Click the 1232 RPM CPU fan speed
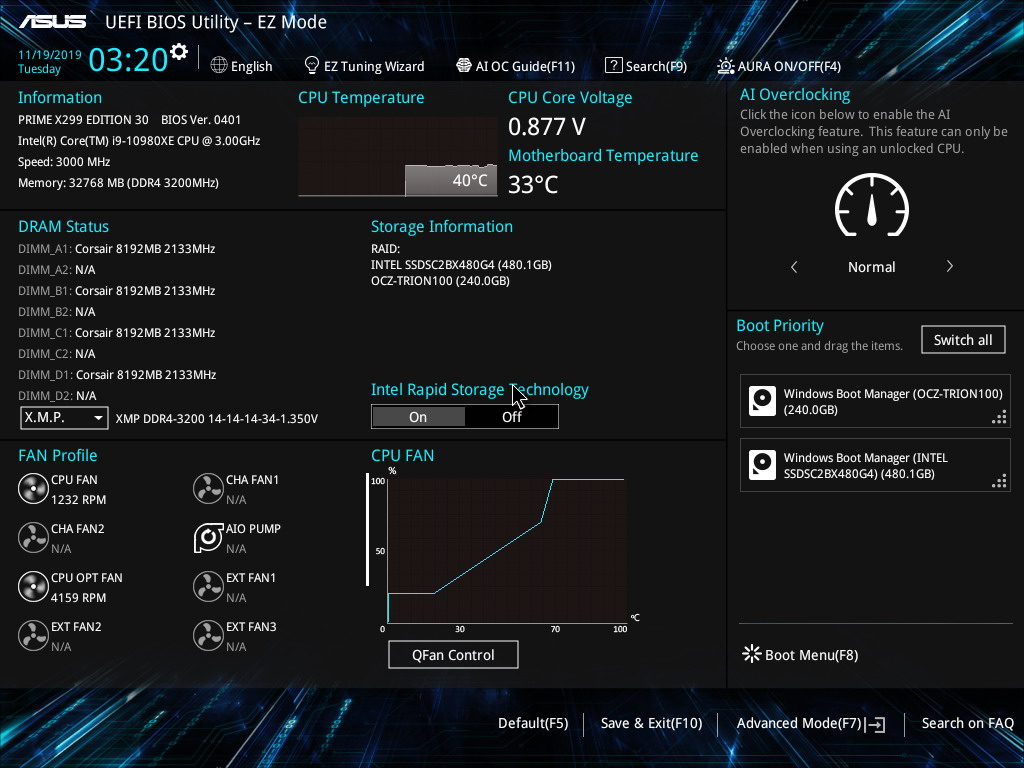This screenshot has width=1024, height=768. (x=78, y=500)
